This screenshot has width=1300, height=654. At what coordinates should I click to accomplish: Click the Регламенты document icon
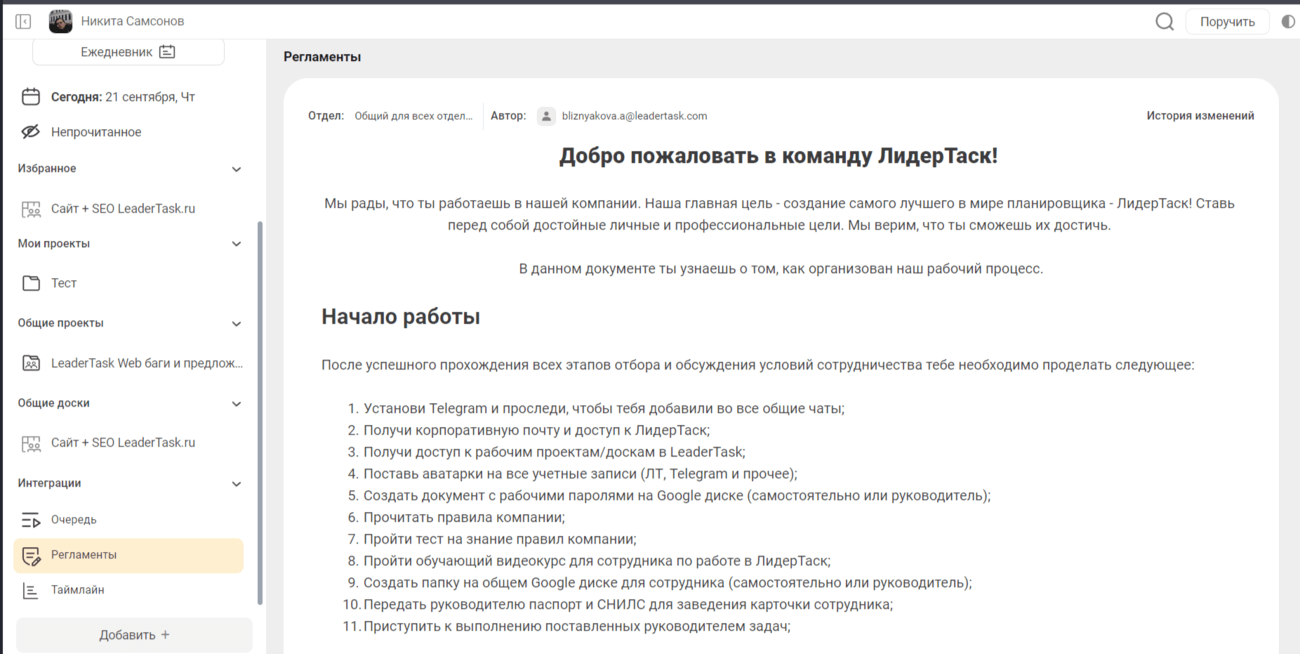pos(31,555)
